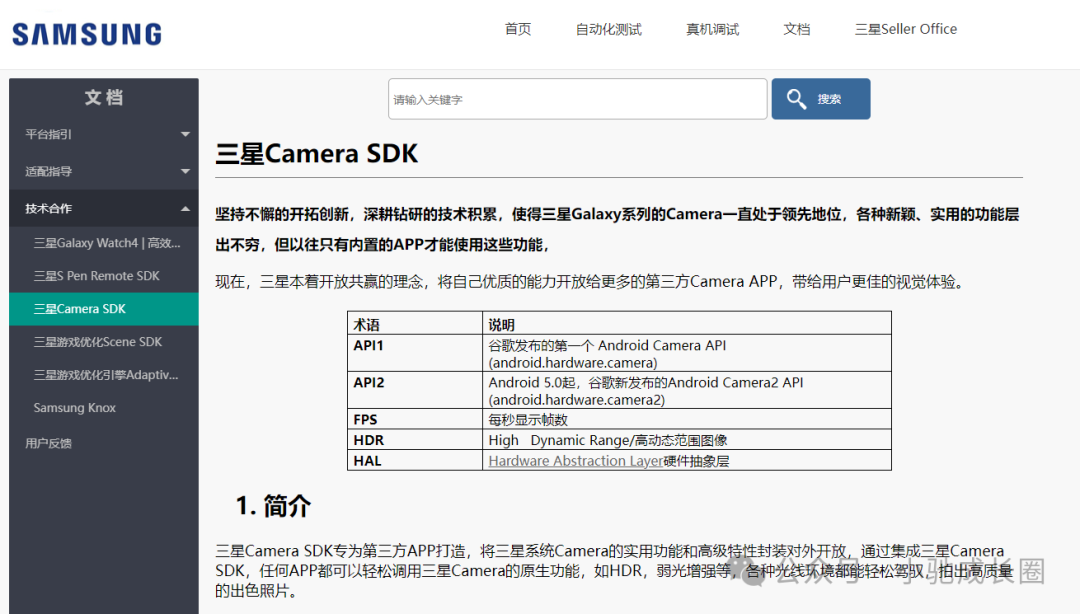Click the FPS table cell
The height and width of the screenshot is (614, 1080).
pyautogui.click(x=415, y=420)
